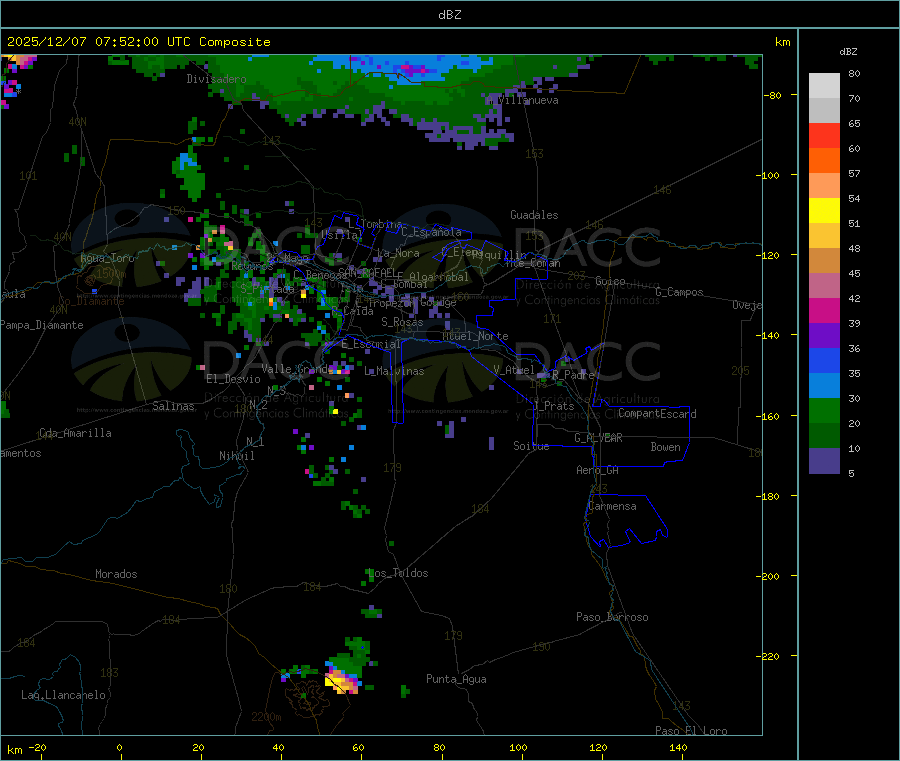The image size is (900, 761).
Task: Click the E_Escorial map label
Action: tap(371, 344)
